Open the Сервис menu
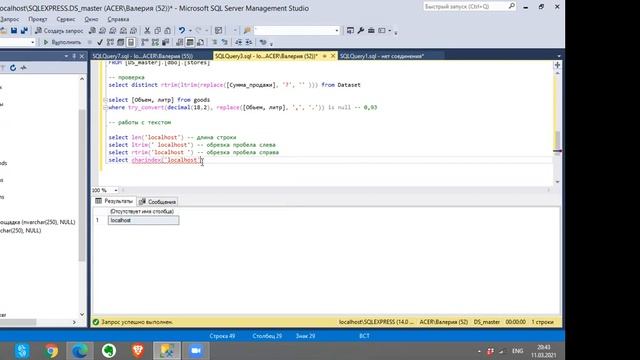640x360 pixels. pos(66,19)
